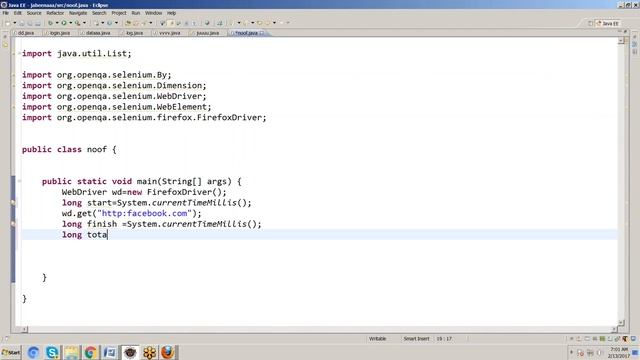Switch to the juuuu.java editor tab

pyautogui.click(x=207, y=33)
